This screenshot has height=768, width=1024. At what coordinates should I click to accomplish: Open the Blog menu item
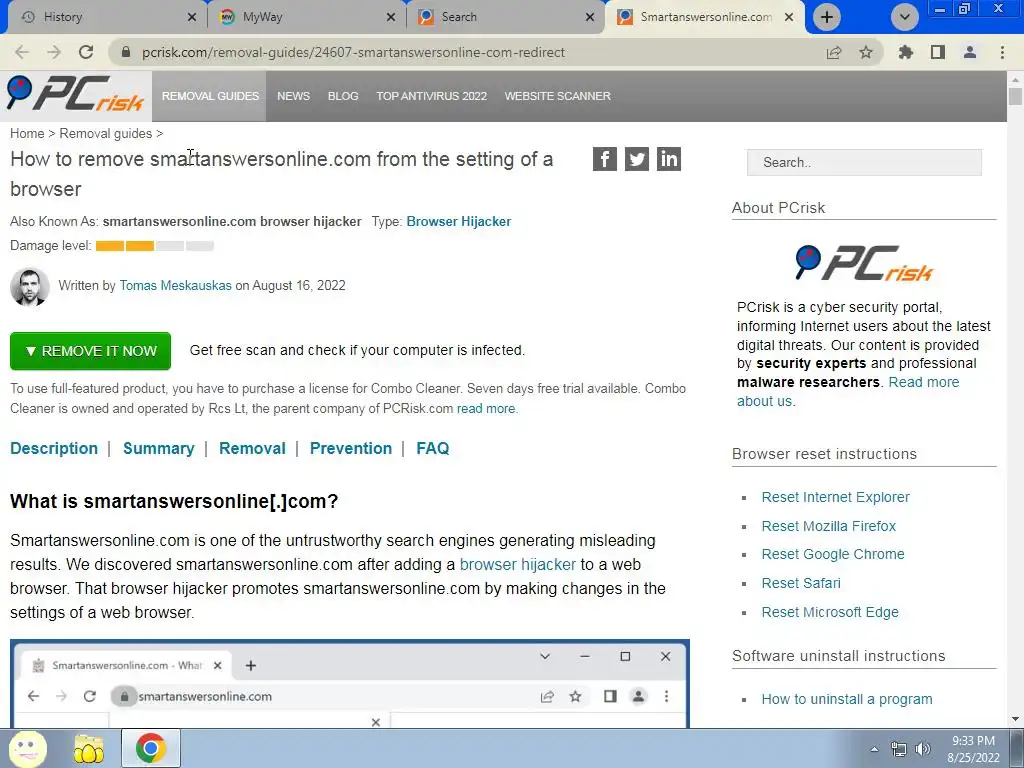coord(343,96)
